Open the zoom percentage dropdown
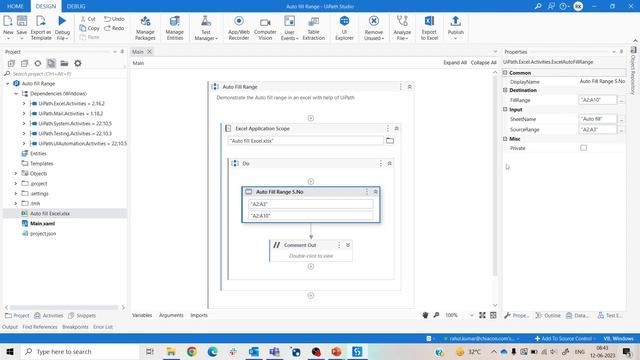The width and height of the screenshot is (640, 360). tap(471, 315)
